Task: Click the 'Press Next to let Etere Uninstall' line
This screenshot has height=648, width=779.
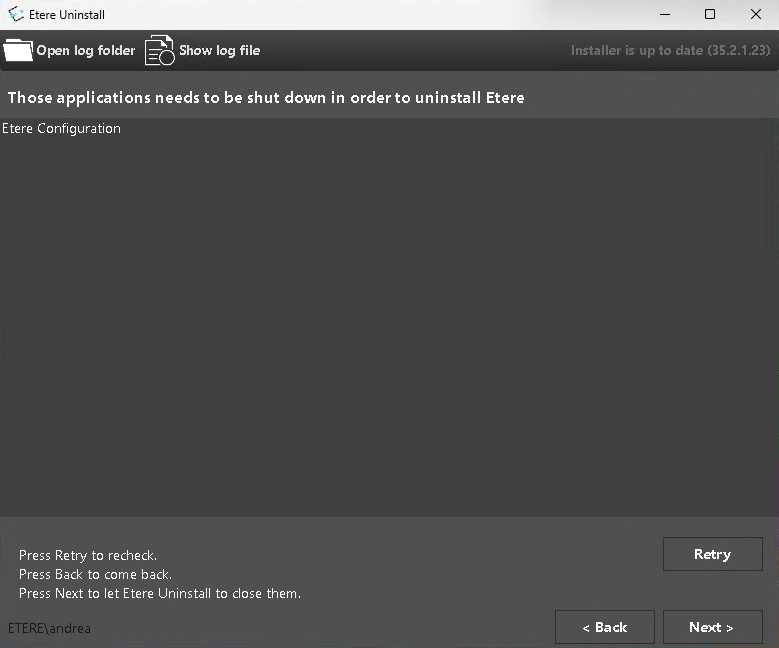Action: tap(160, 593)
